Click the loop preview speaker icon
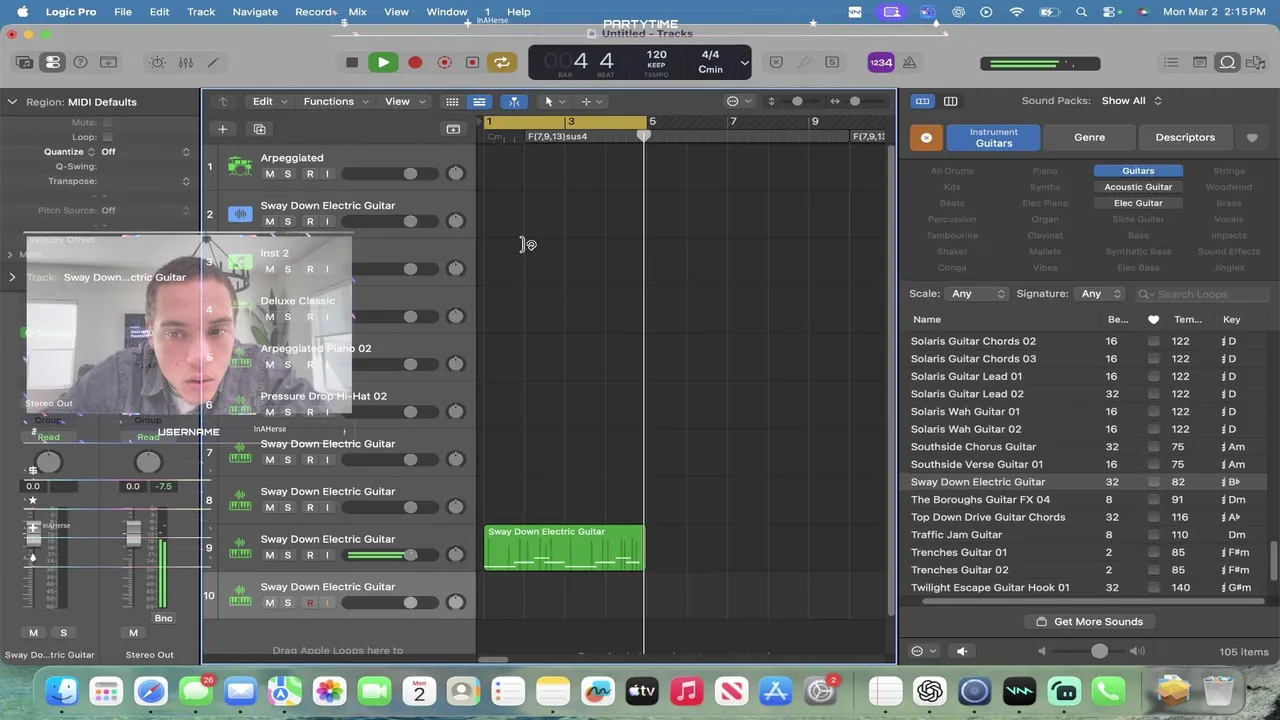1280x720 pixels. 962,651
